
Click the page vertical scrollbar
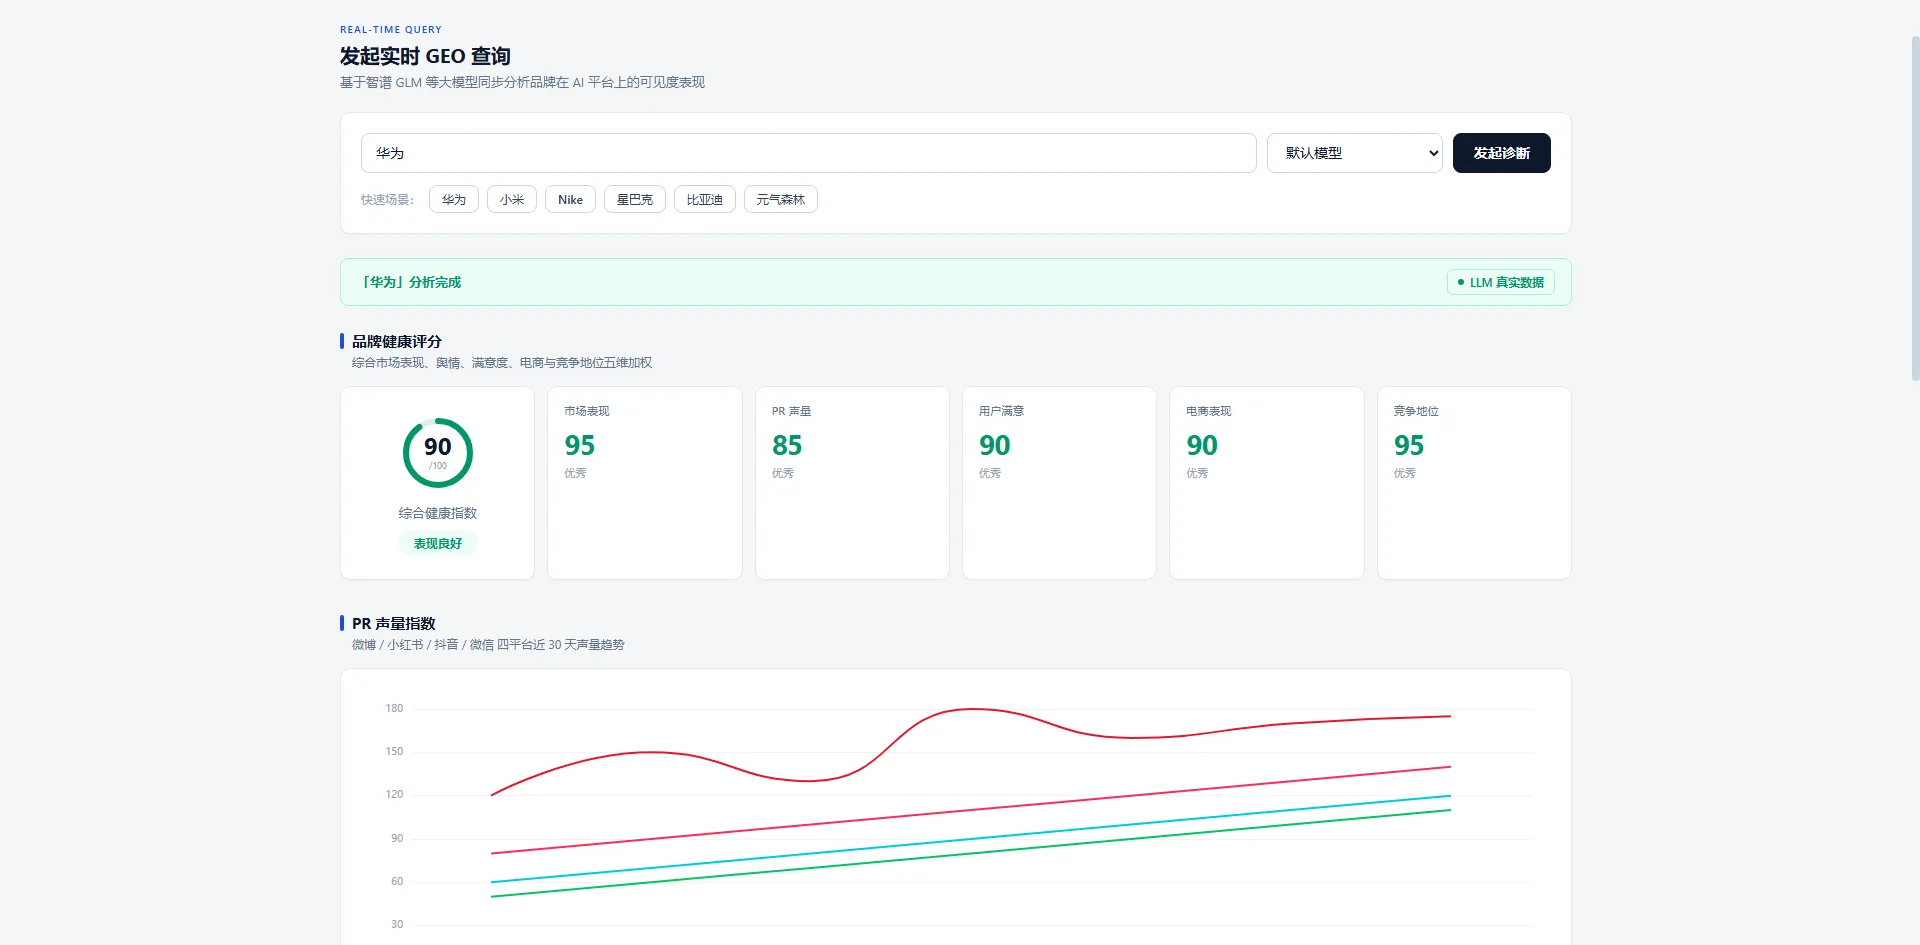(1915, 208)
